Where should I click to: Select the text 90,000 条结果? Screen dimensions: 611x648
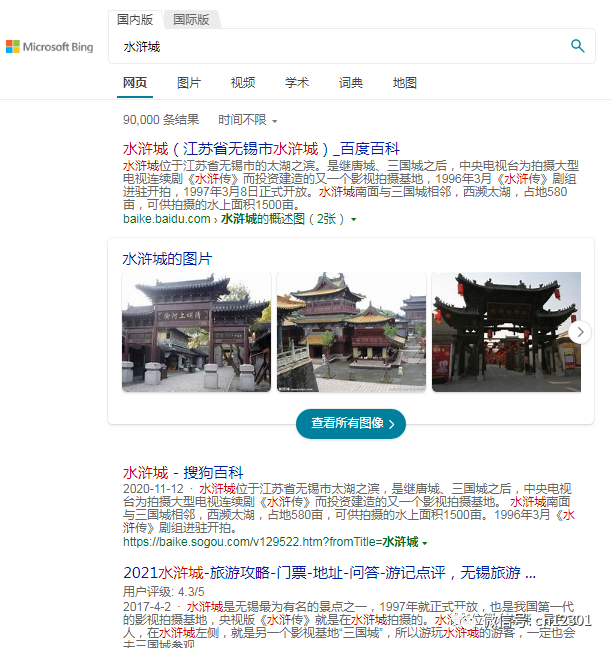pos(161,120)
